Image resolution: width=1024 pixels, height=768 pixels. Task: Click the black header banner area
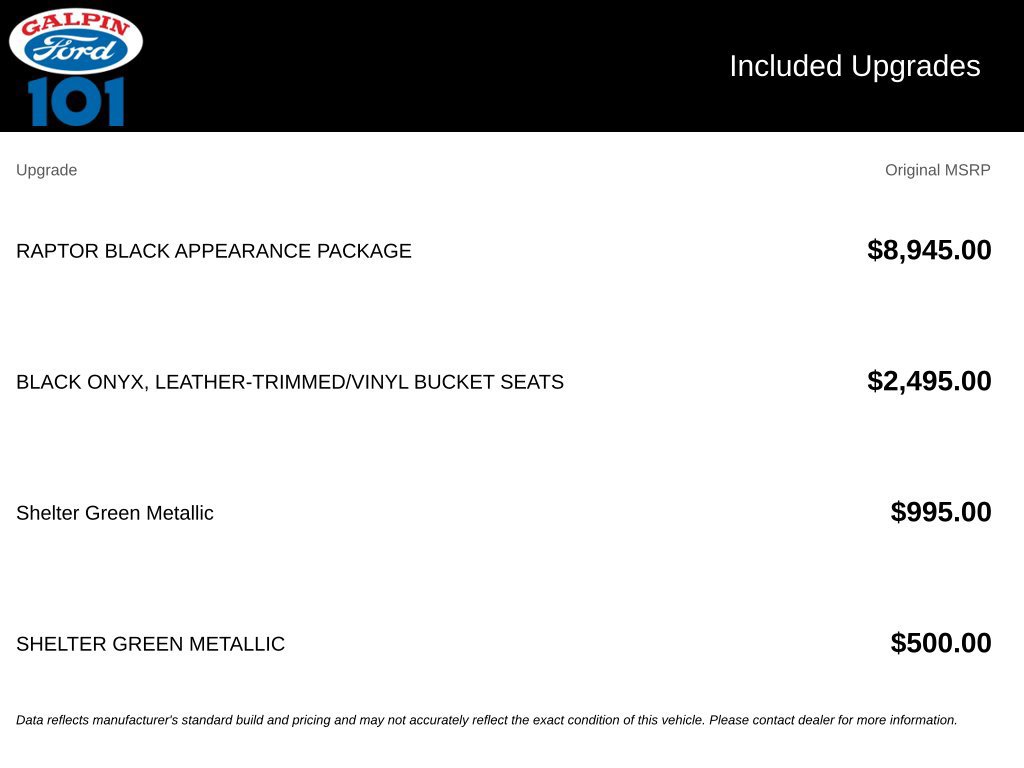512,66
